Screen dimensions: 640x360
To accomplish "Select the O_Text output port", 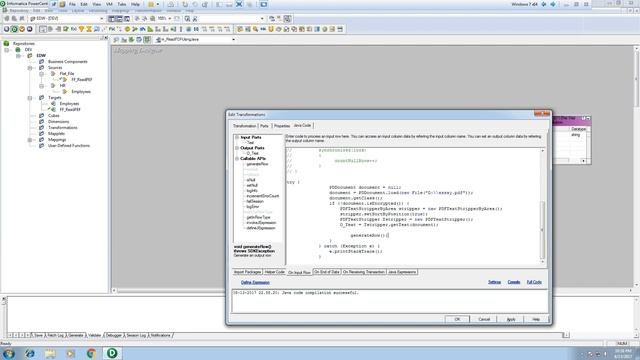I will pos(252,153).
